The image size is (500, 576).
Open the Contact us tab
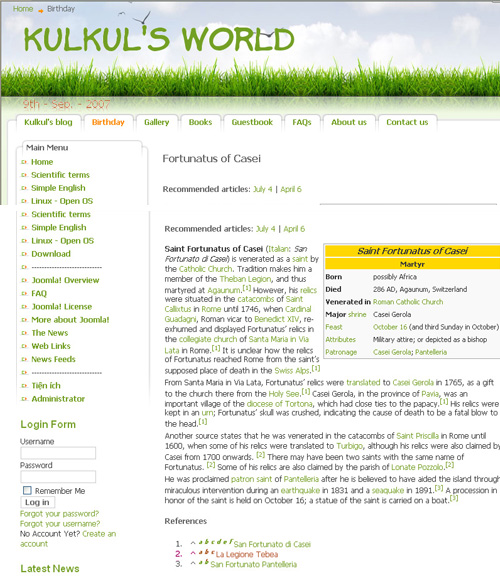coord(407,122)
